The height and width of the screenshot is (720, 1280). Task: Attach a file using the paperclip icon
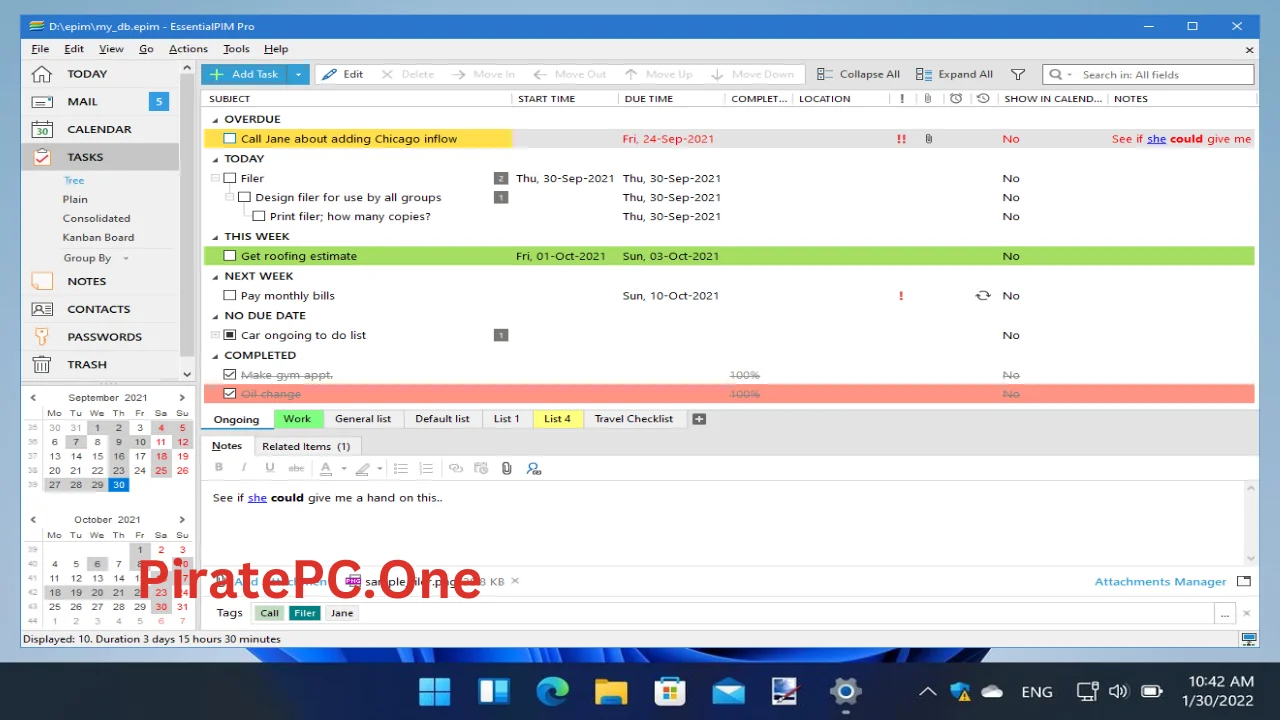507,468
